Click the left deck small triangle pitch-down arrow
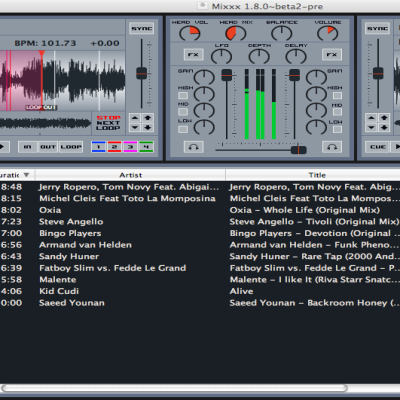This screenshot has width=400, height=400. [135, 127]
